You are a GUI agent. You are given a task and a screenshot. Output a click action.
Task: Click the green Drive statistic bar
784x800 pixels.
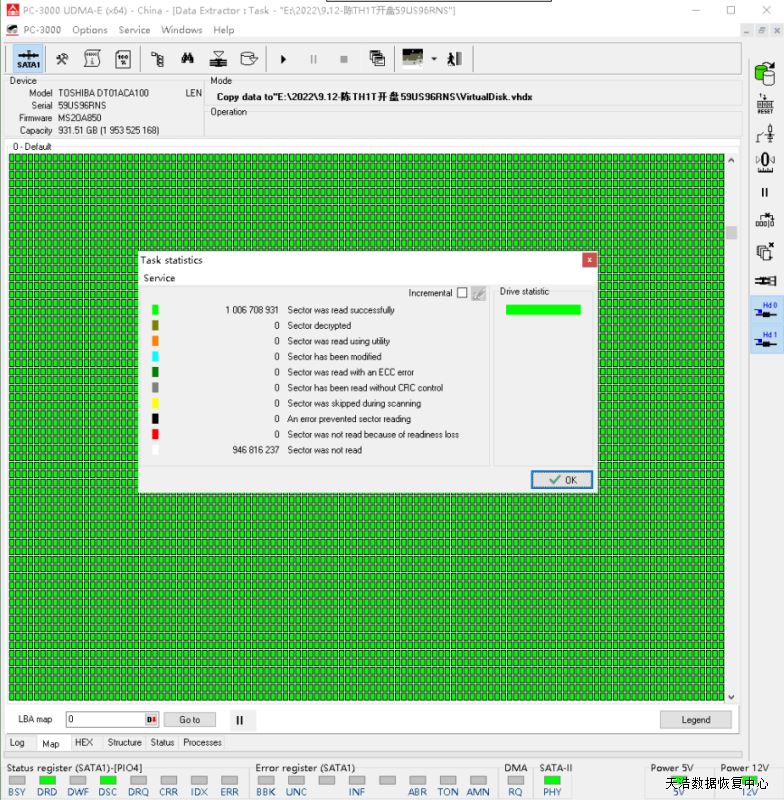pos(543,310)
